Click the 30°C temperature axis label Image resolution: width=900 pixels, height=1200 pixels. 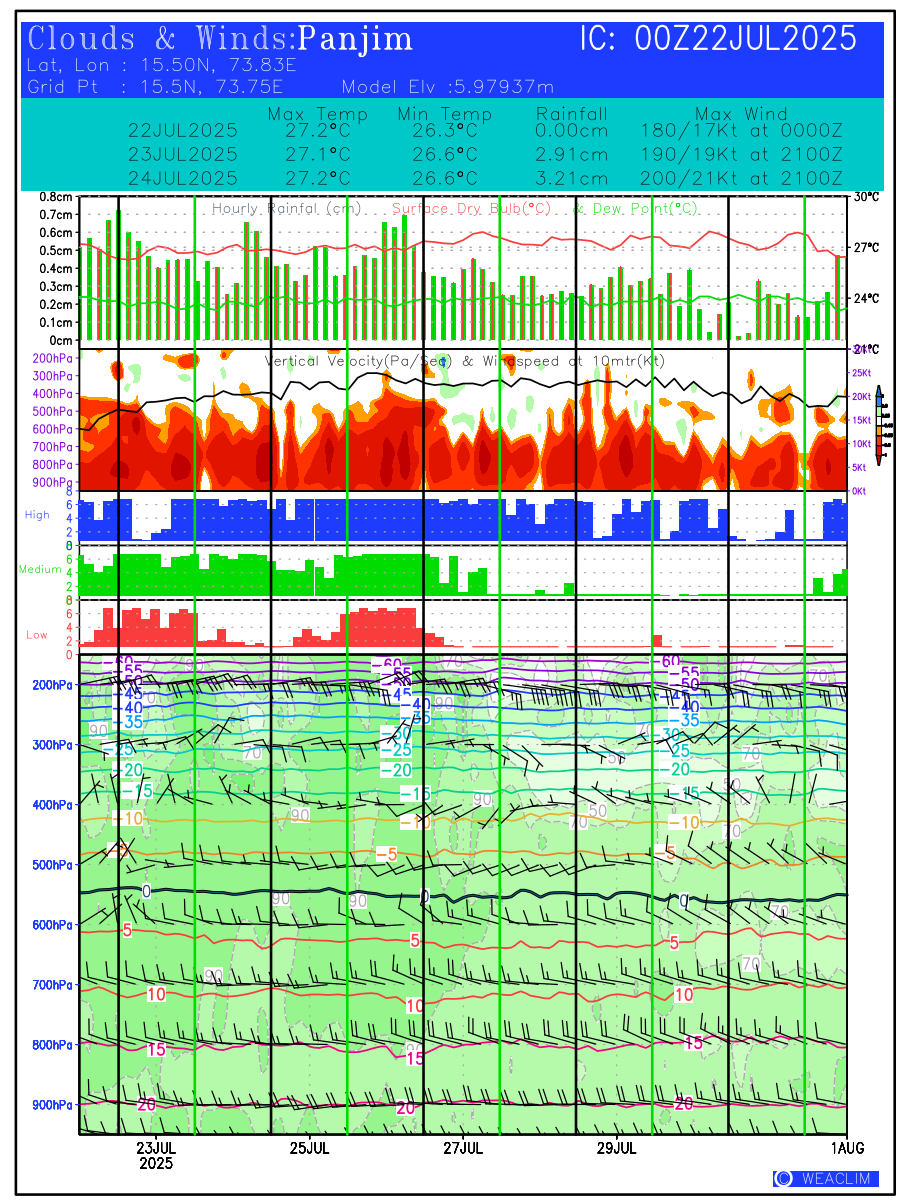(x=865, y=196)
